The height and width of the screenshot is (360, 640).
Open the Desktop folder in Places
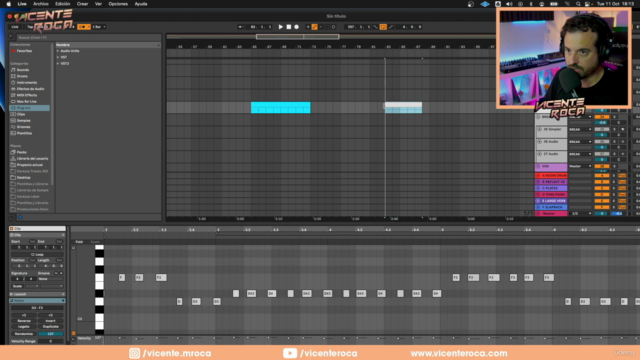(23, 178)
